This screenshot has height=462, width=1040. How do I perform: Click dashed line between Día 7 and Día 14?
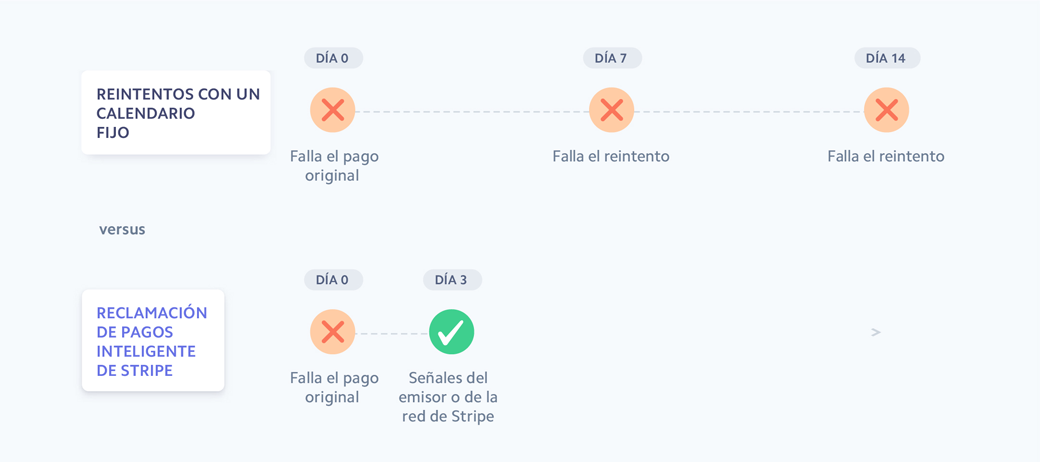coord(748,111)
